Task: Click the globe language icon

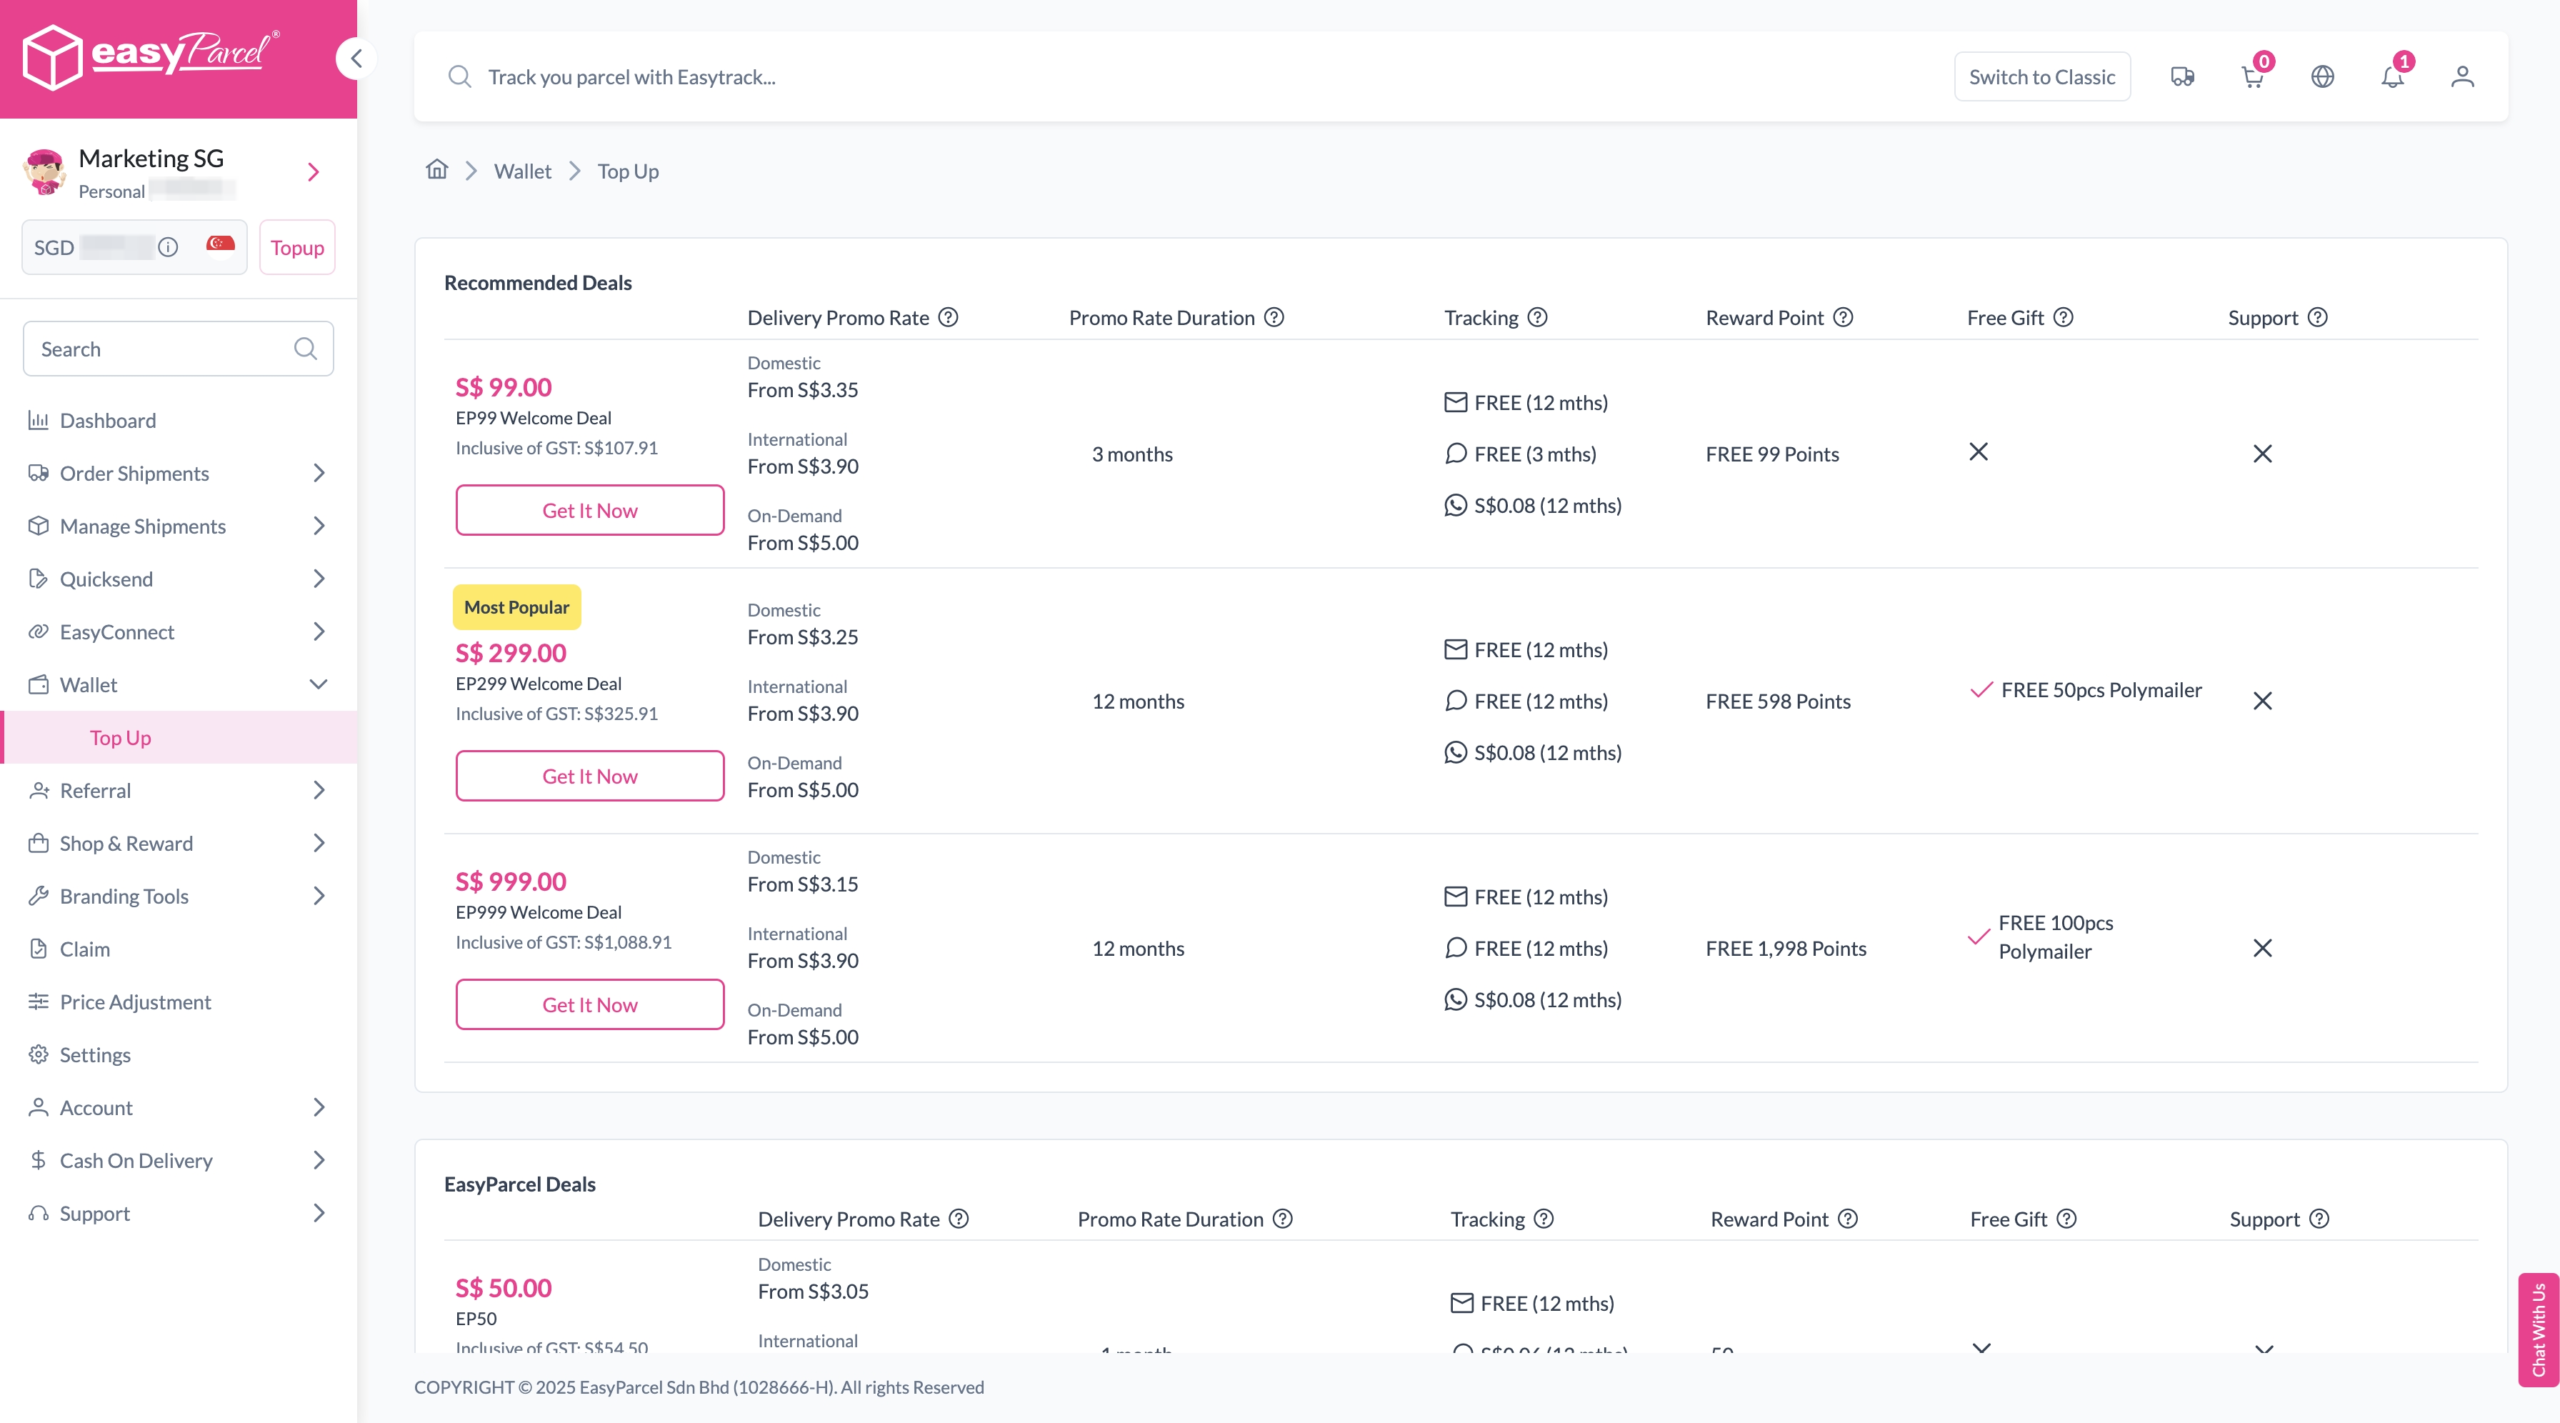Action: coord(2322,77)
